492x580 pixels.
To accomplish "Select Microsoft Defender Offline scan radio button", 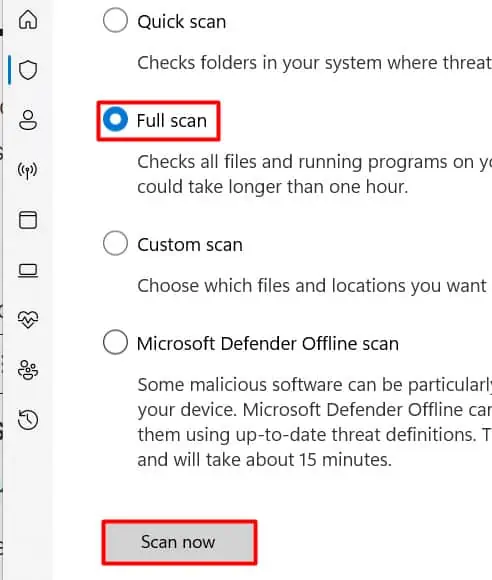I will click(115, 342).
